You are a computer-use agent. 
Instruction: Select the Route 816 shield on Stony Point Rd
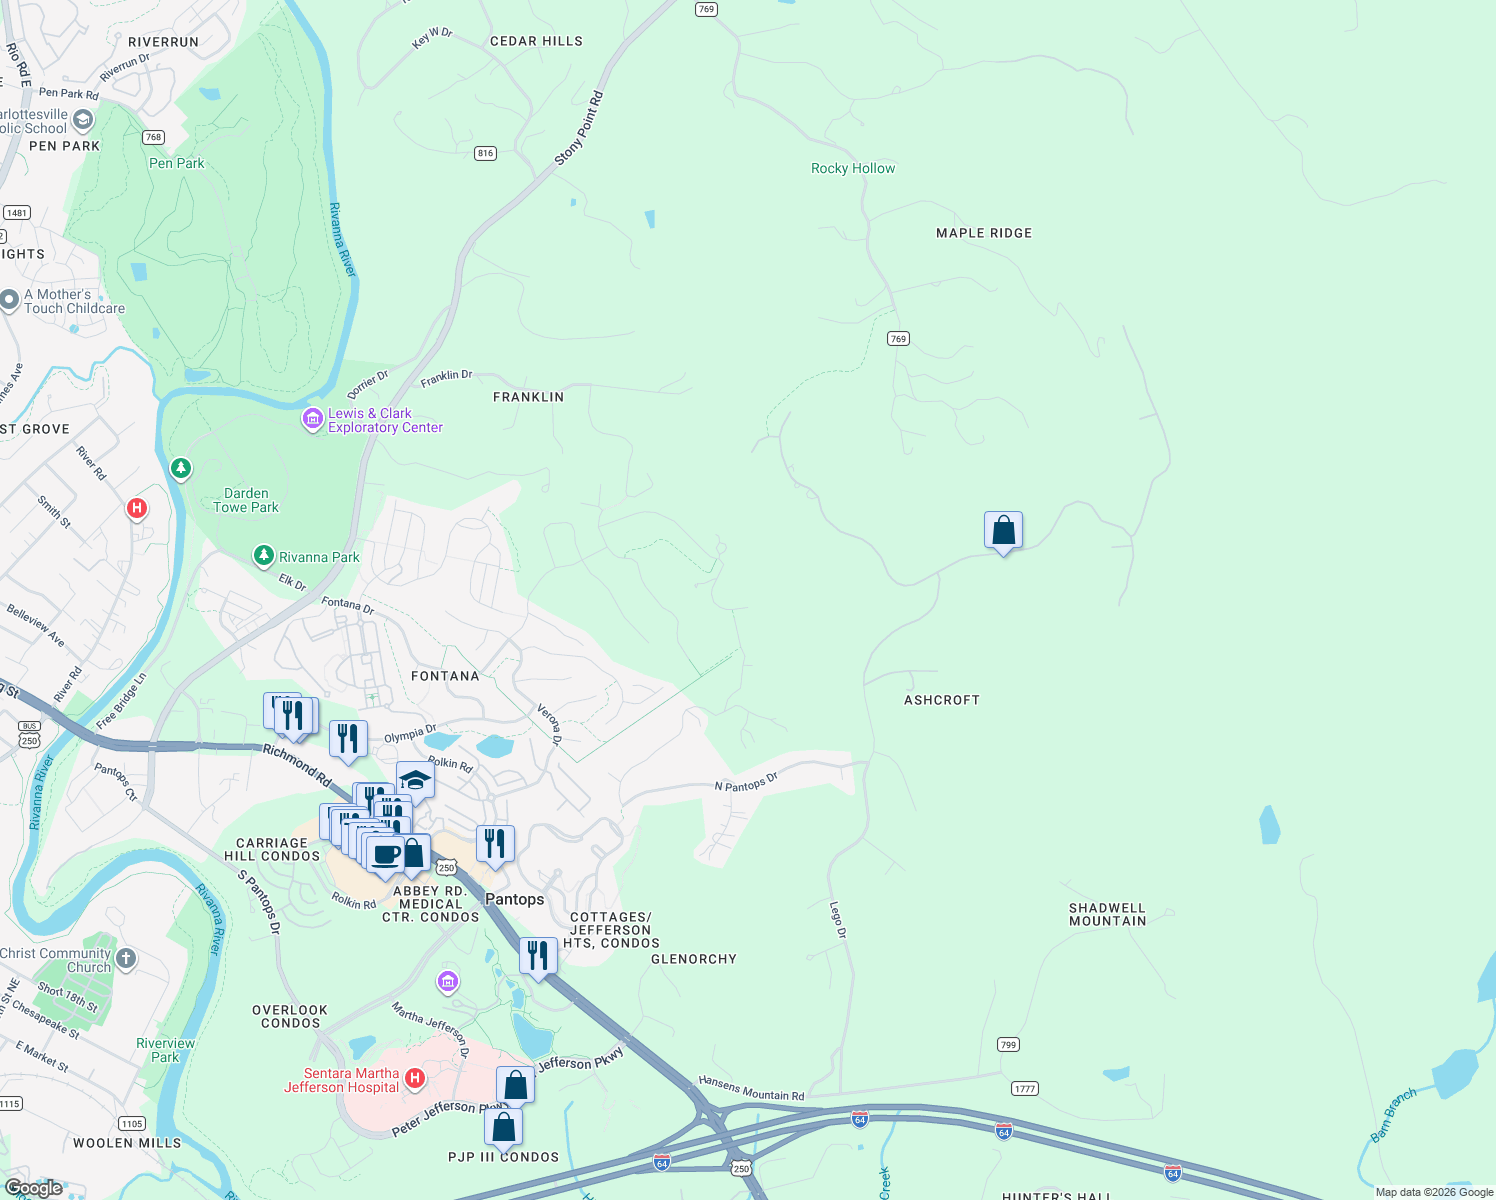pos(483,152)
